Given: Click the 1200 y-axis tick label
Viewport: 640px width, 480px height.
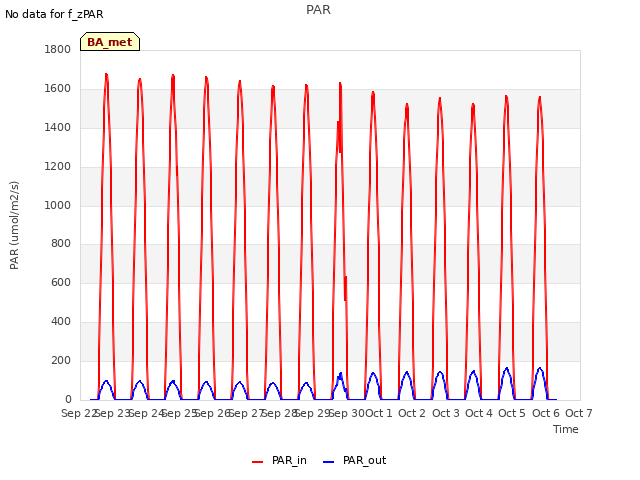Looking at the screenshot, I should pos(58,167).
